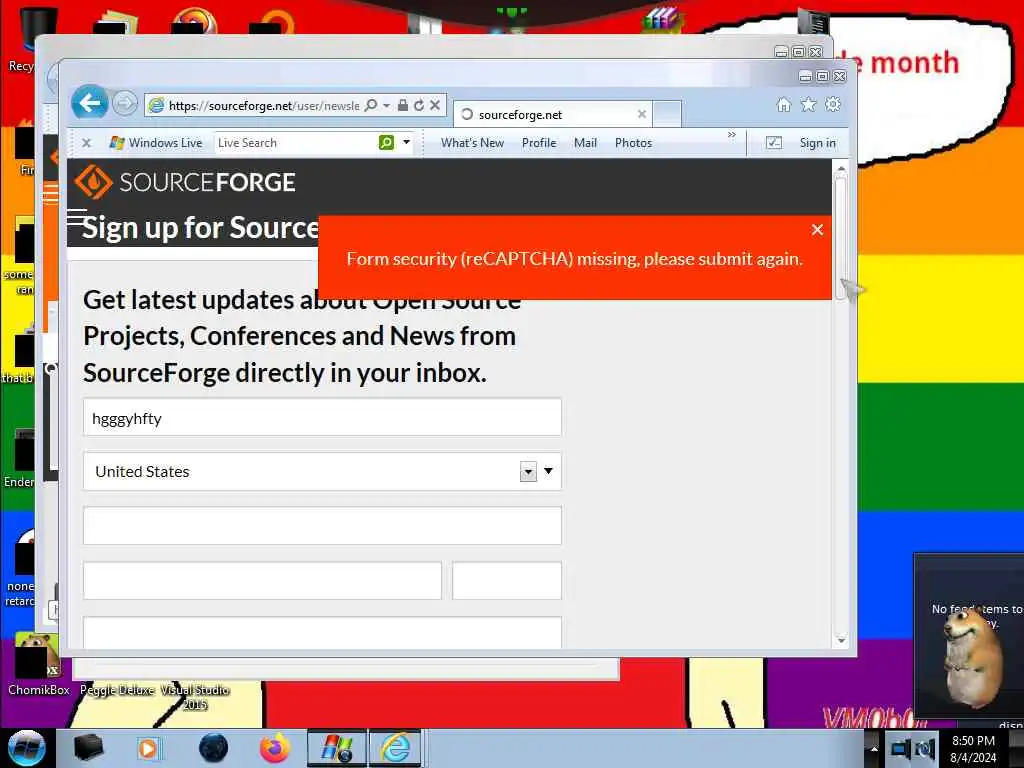Click Sign in on Windows Live toolbar
Image resolution: width=1024 pixels, height=768 pixels.
point(818,142)
